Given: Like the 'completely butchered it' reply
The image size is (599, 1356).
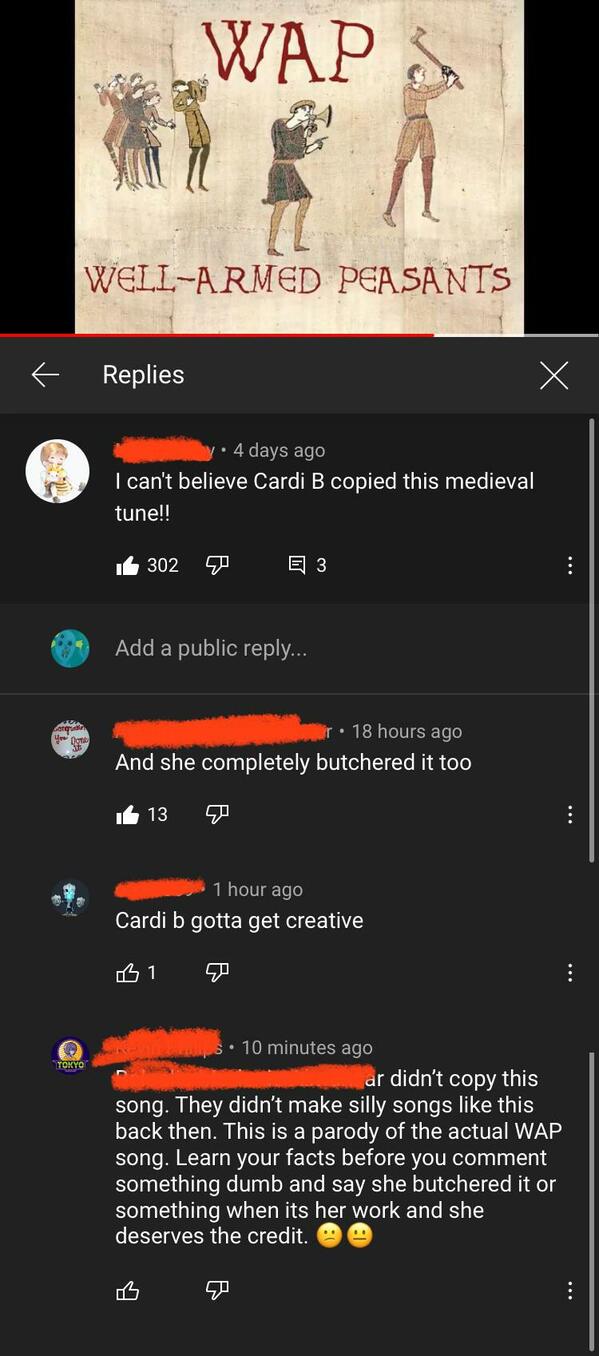Looking at the screenshot, I should pyautogui.click(x=128, y=815).
